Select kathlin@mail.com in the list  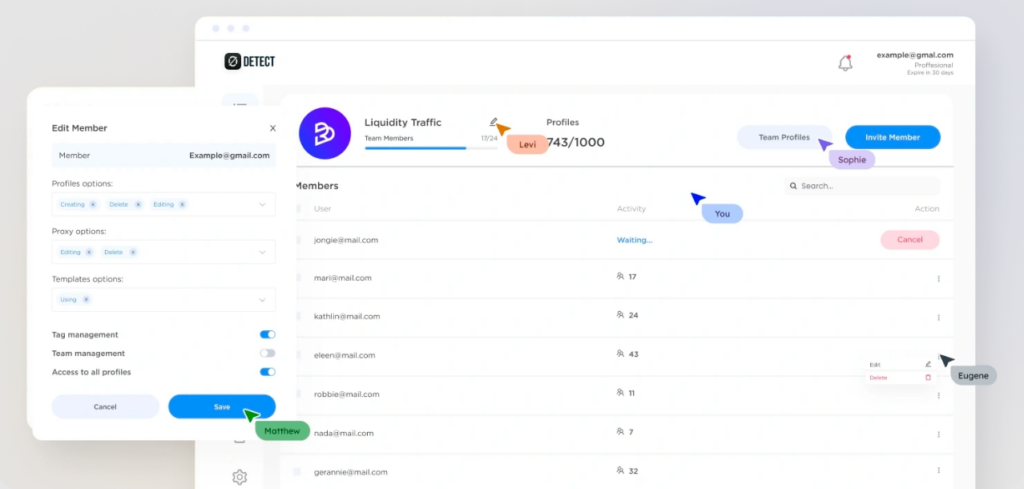pos(347,316)
